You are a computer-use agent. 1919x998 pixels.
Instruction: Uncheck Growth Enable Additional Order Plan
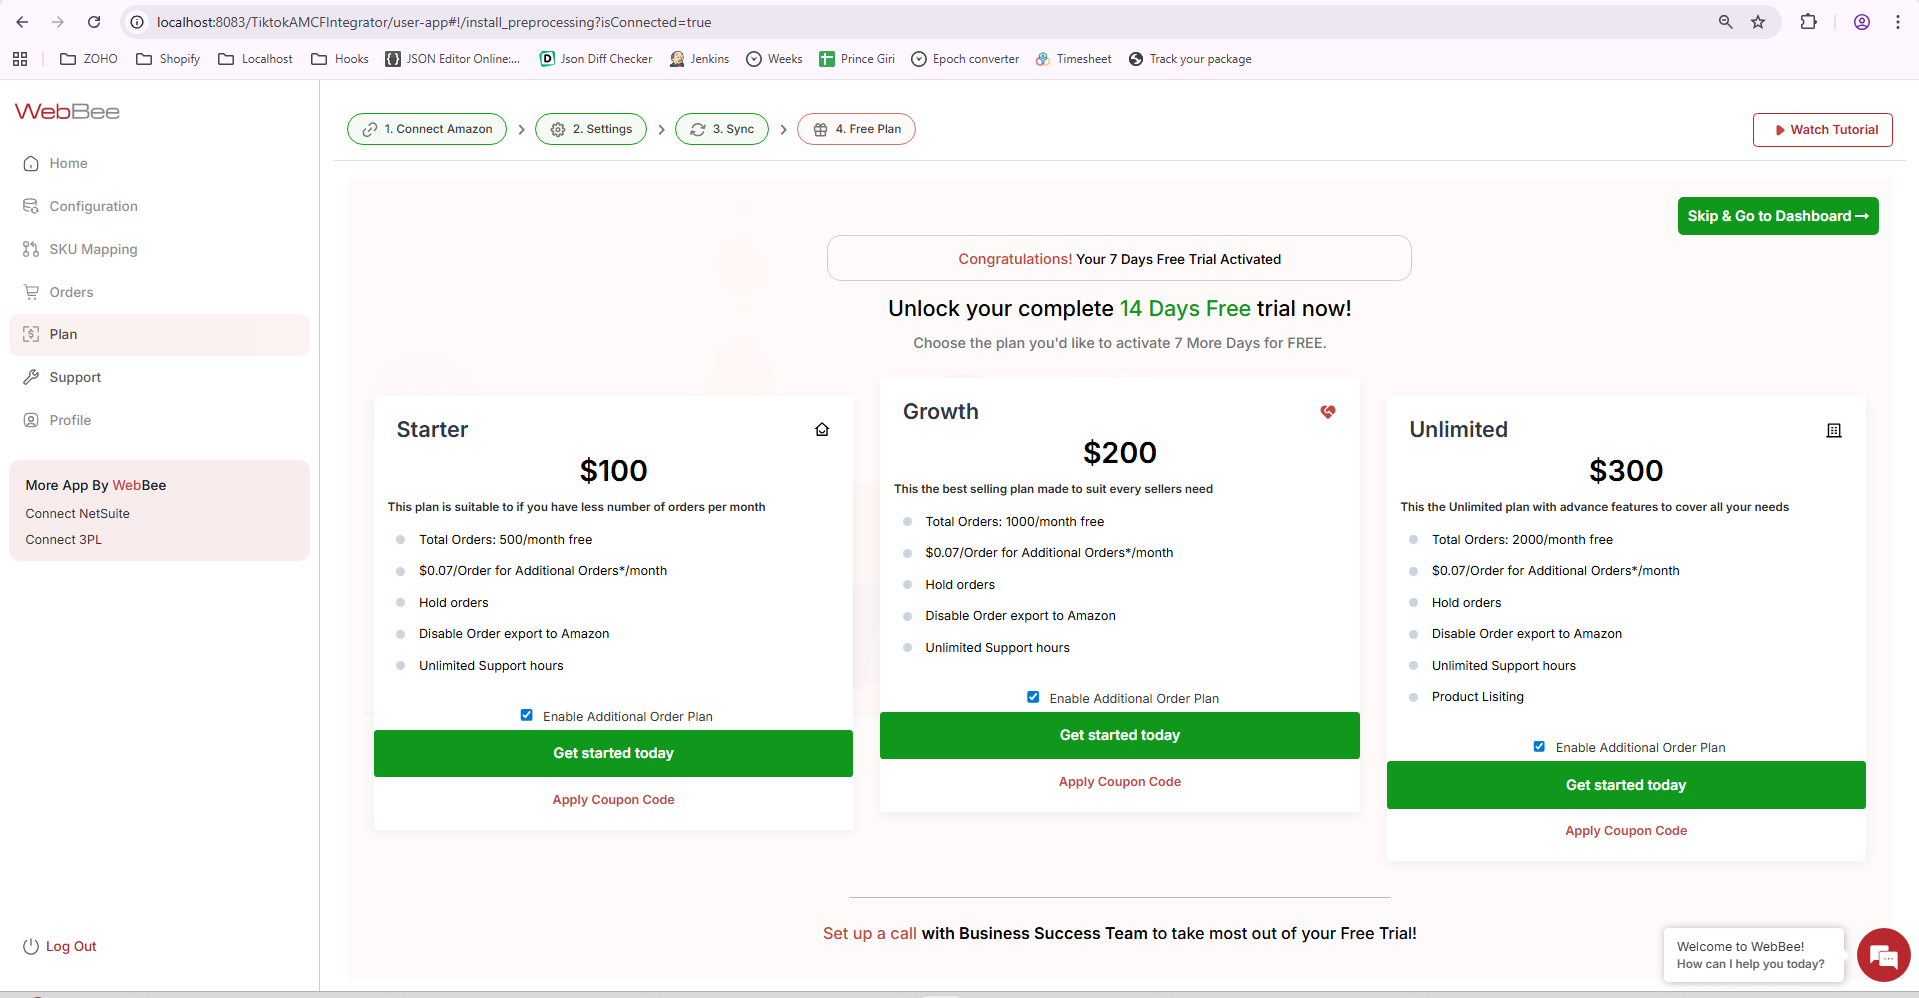pyautogui.click(x=1033, y=697)
